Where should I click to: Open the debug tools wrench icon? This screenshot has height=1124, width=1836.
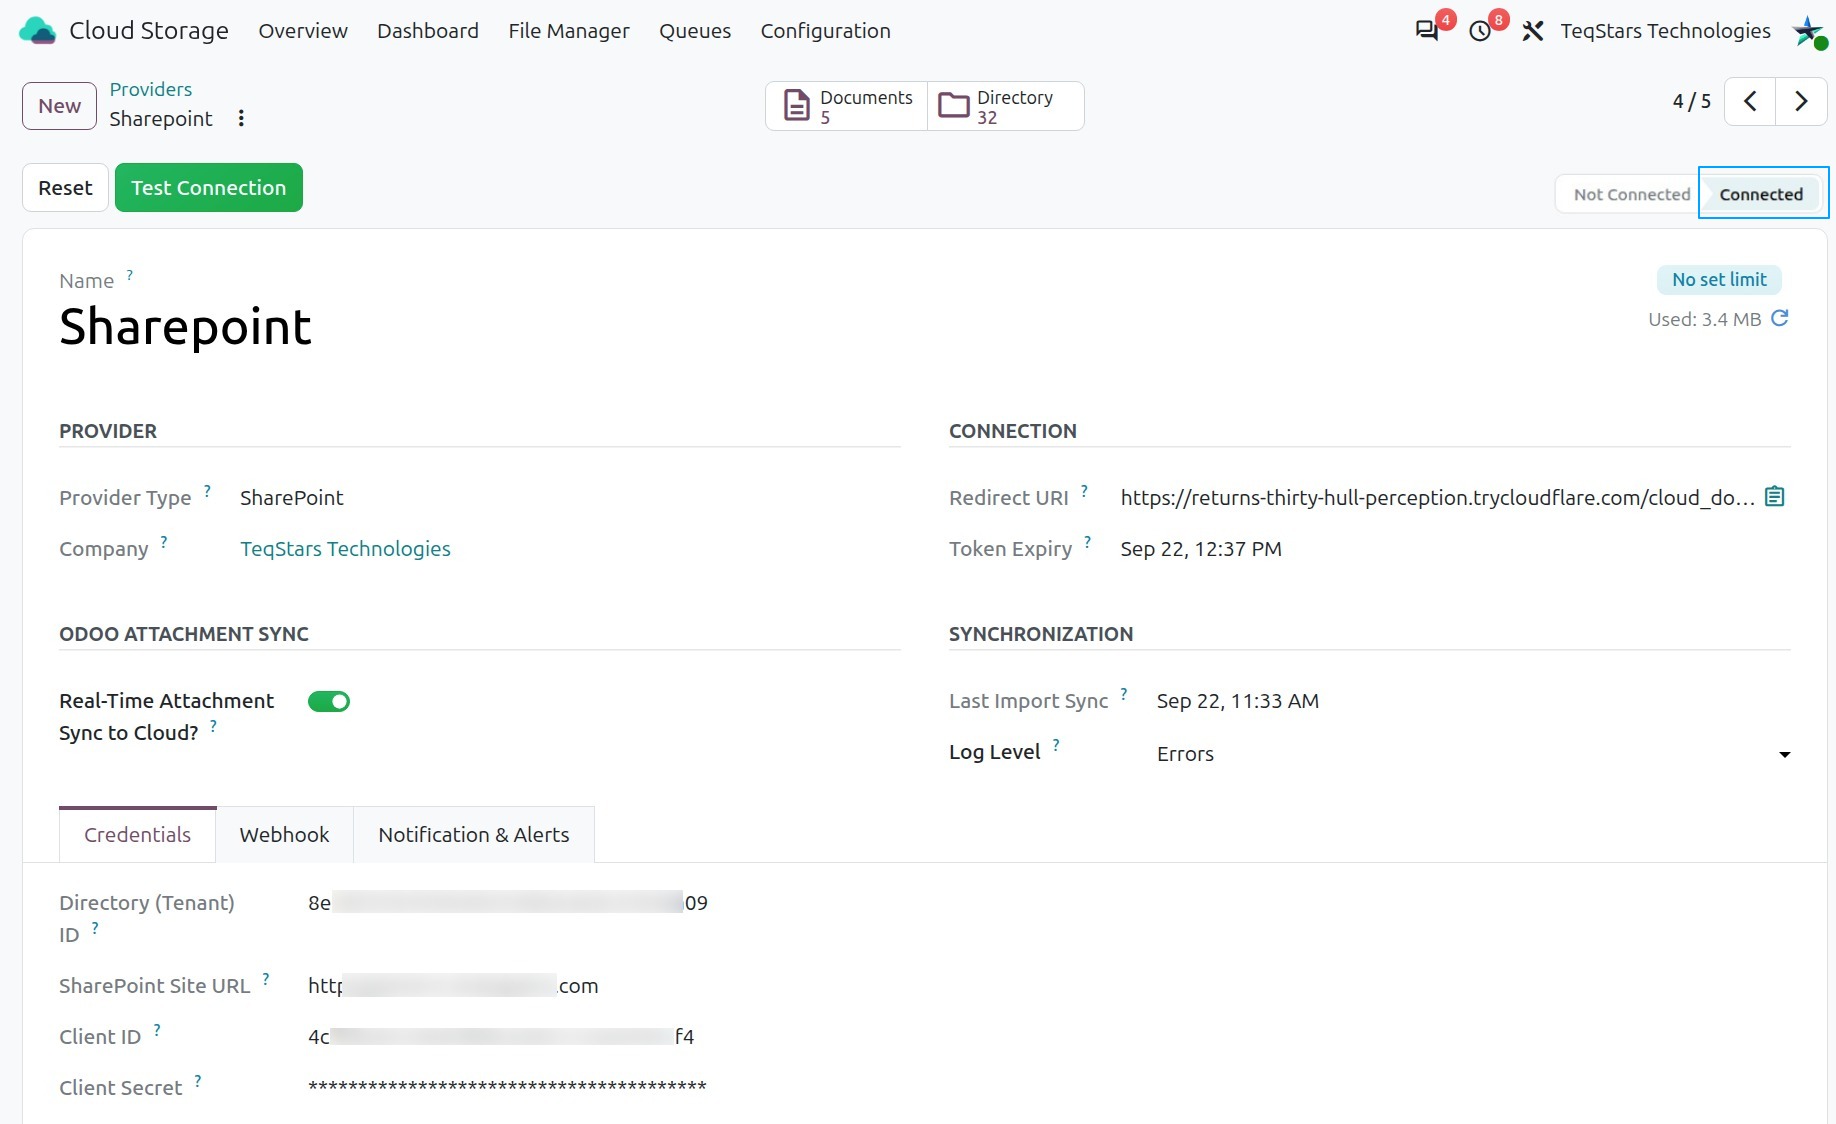[1533, 31]
